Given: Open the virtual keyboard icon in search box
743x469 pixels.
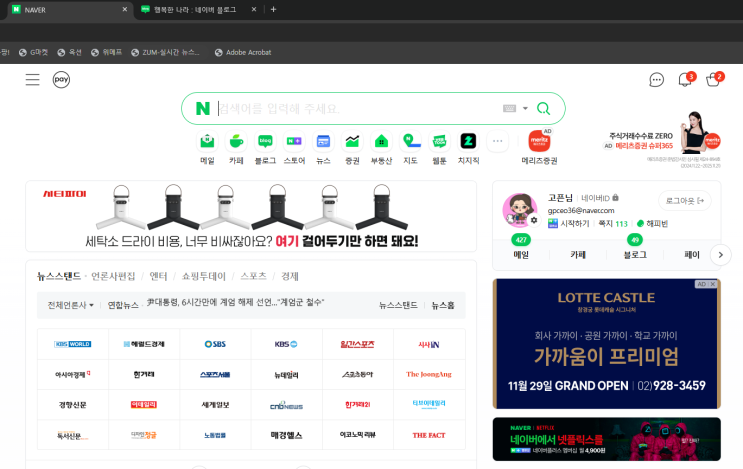Looking at the screenshot, I should 509,108.
